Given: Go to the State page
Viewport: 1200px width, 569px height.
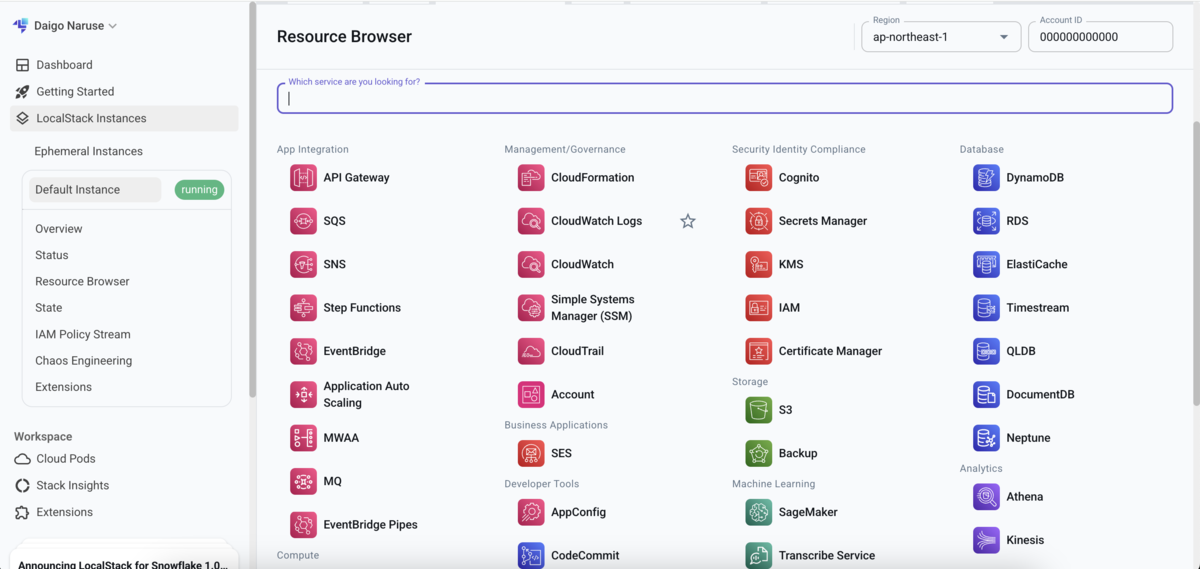Looking at the screenshot, I should tap(49, 308).
